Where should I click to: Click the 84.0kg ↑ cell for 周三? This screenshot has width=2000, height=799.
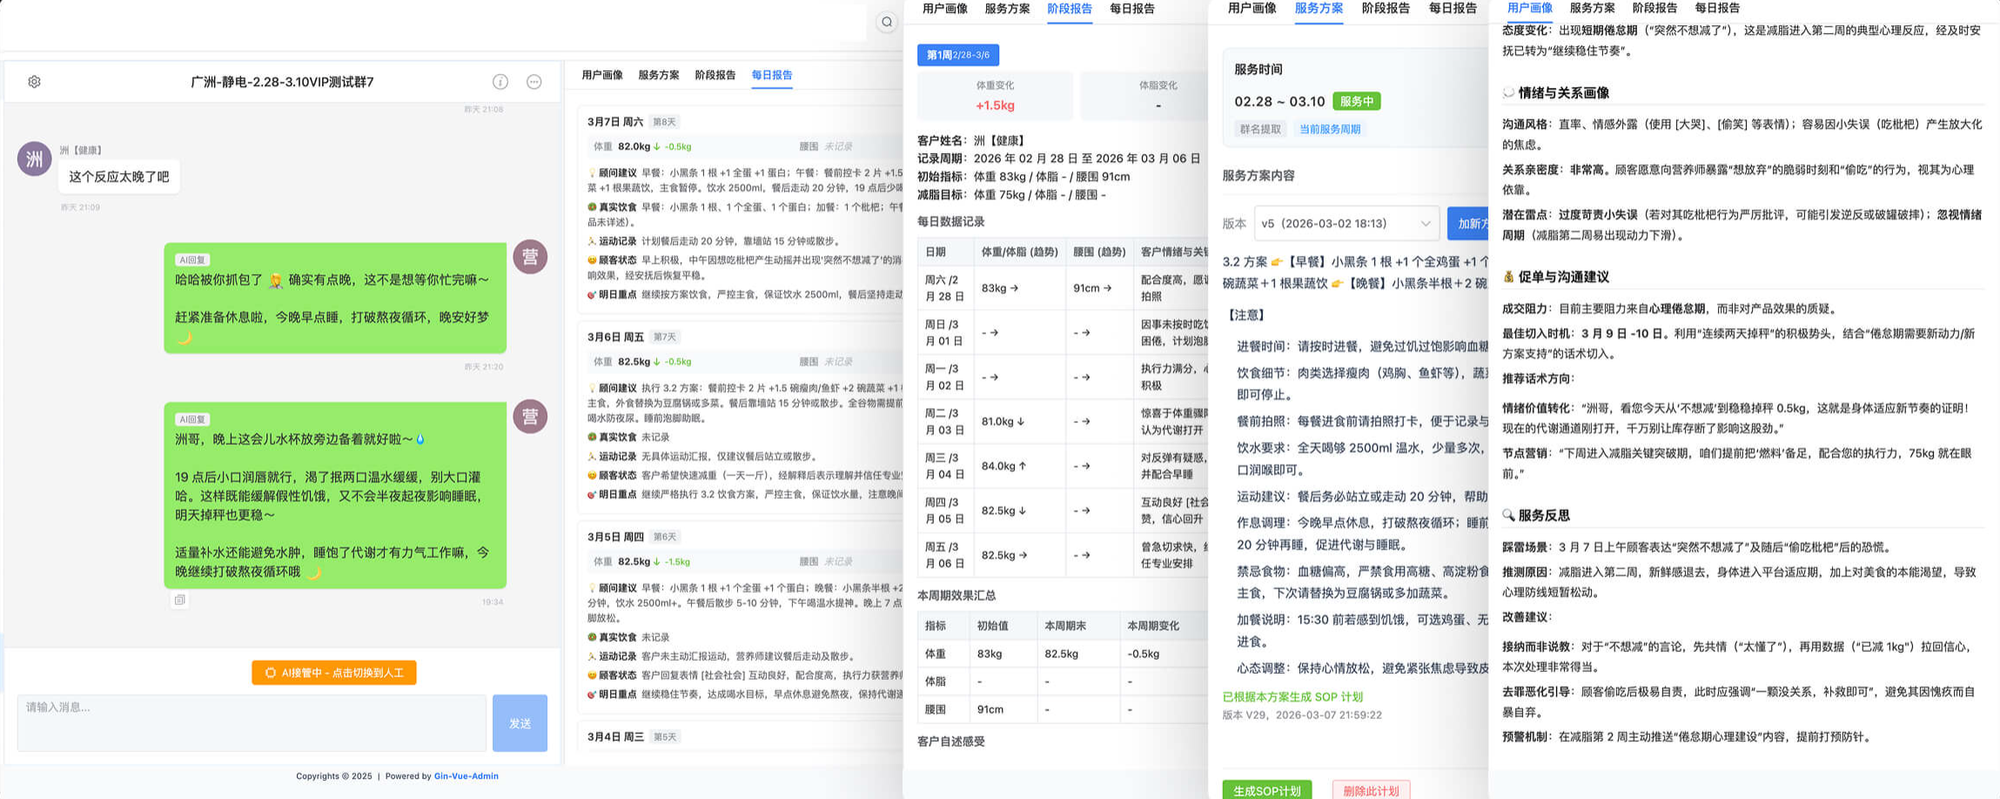tap(1004, 466)
